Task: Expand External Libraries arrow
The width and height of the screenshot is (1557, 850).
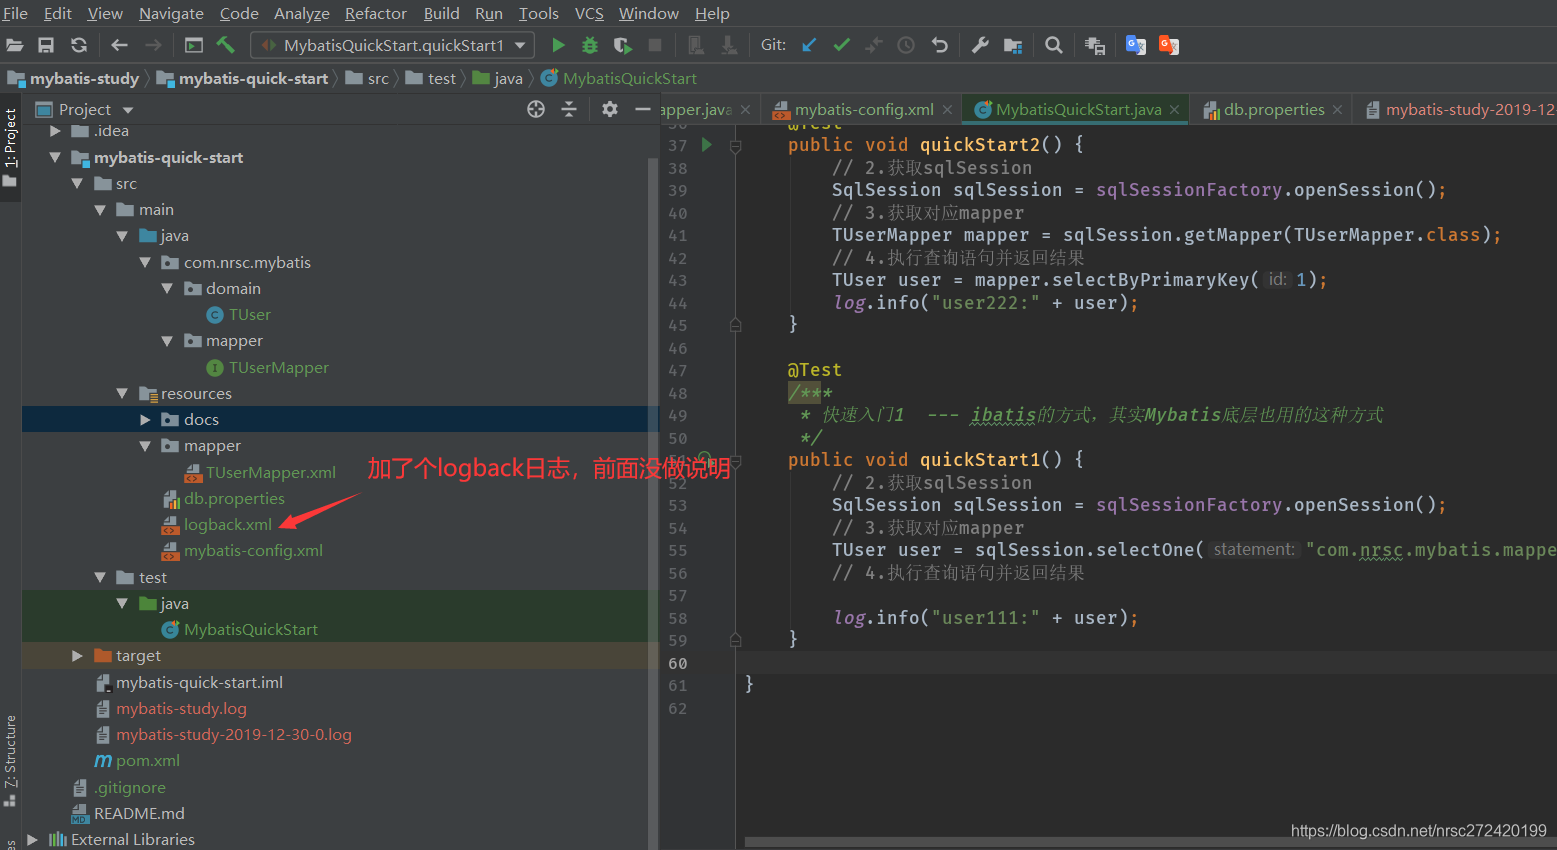Action: pos(32,839)
